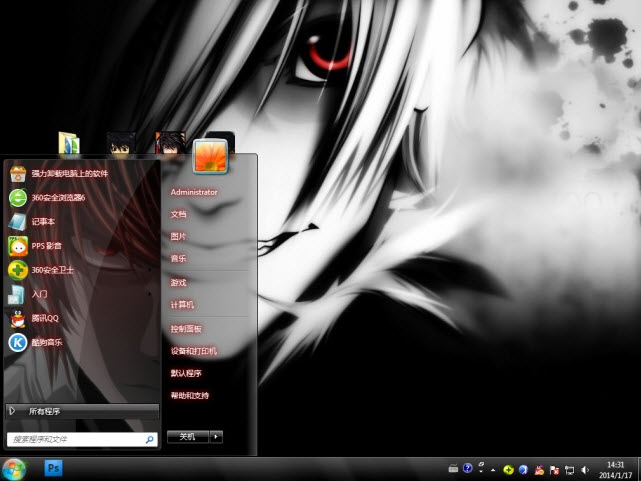Open the clock showing 14:31
This screenshot has width=641, height=481.
615,470
